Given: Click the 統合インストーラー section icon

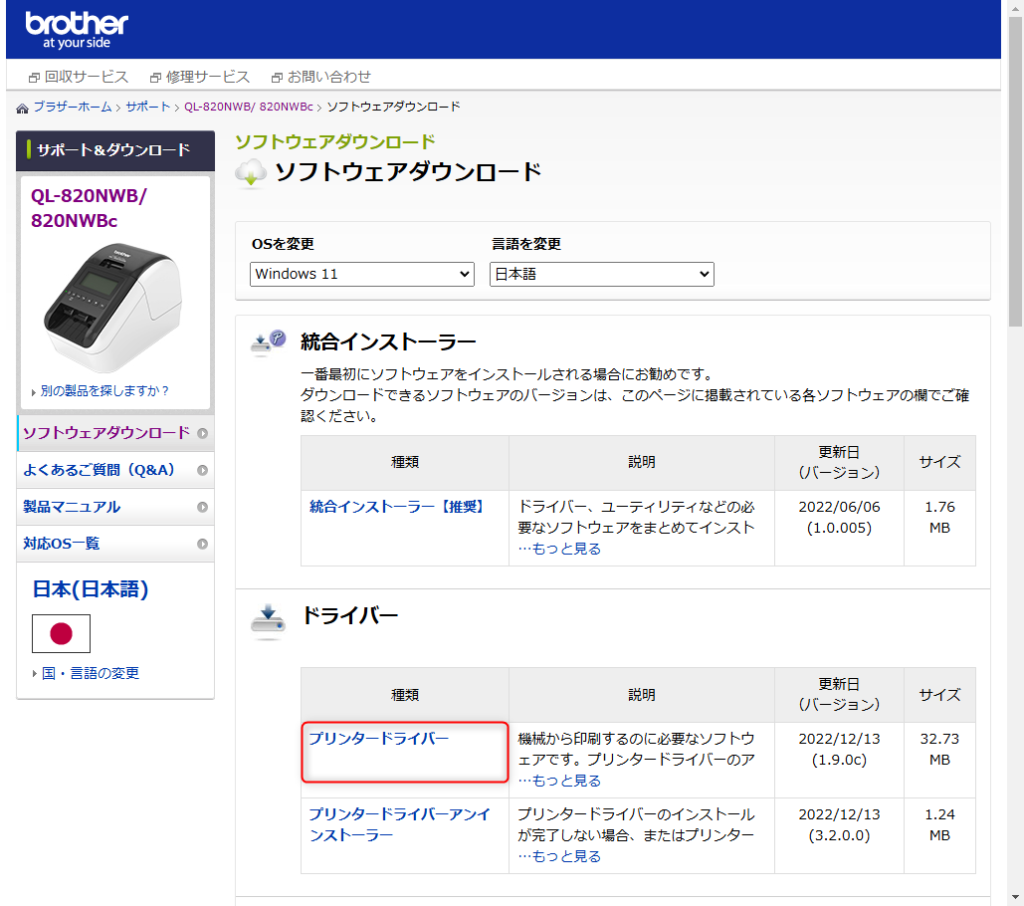Looking at the screenshot, I should pyautogui.click(x=268, y=342).
